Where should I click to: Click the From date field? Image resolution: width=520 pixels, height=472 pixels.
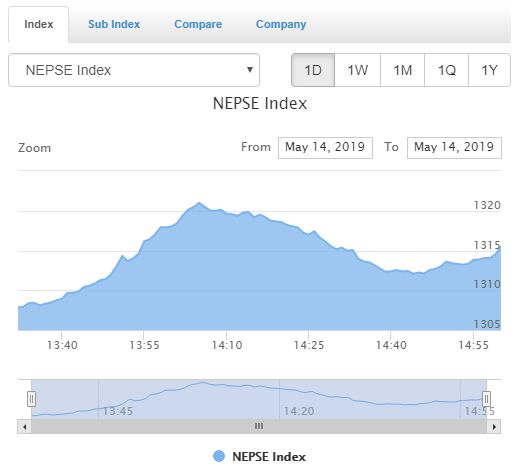(325, 148)
